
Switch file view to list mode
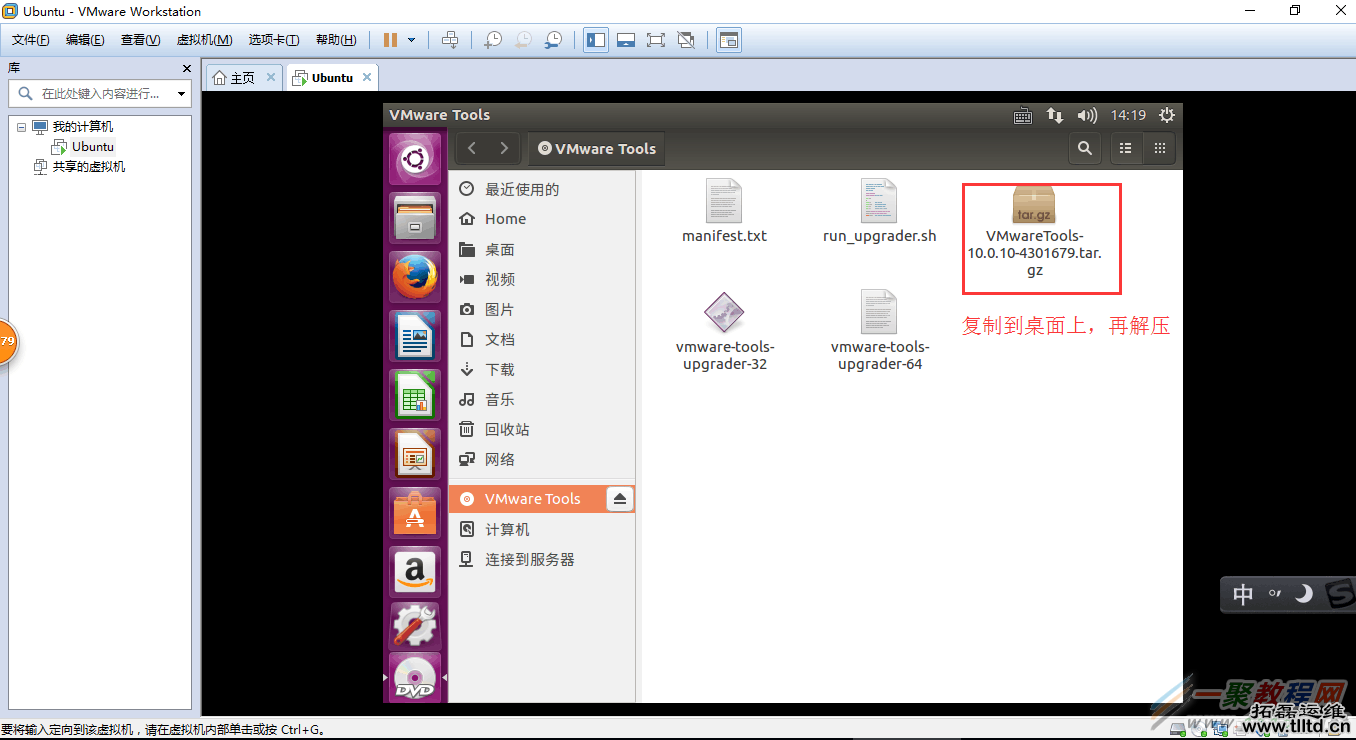(1125, 148)
